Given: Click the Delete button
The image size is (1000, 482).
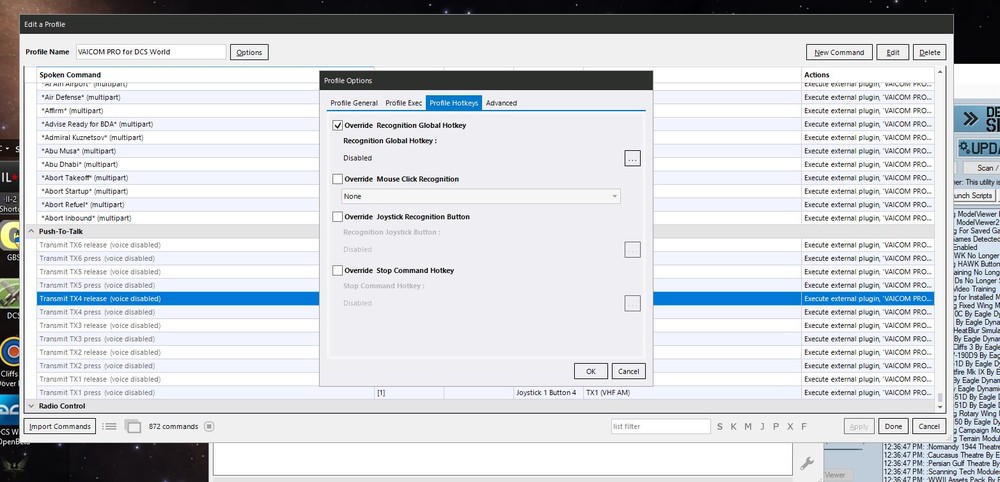Looking at the screenshot, I should coord(929,52).
